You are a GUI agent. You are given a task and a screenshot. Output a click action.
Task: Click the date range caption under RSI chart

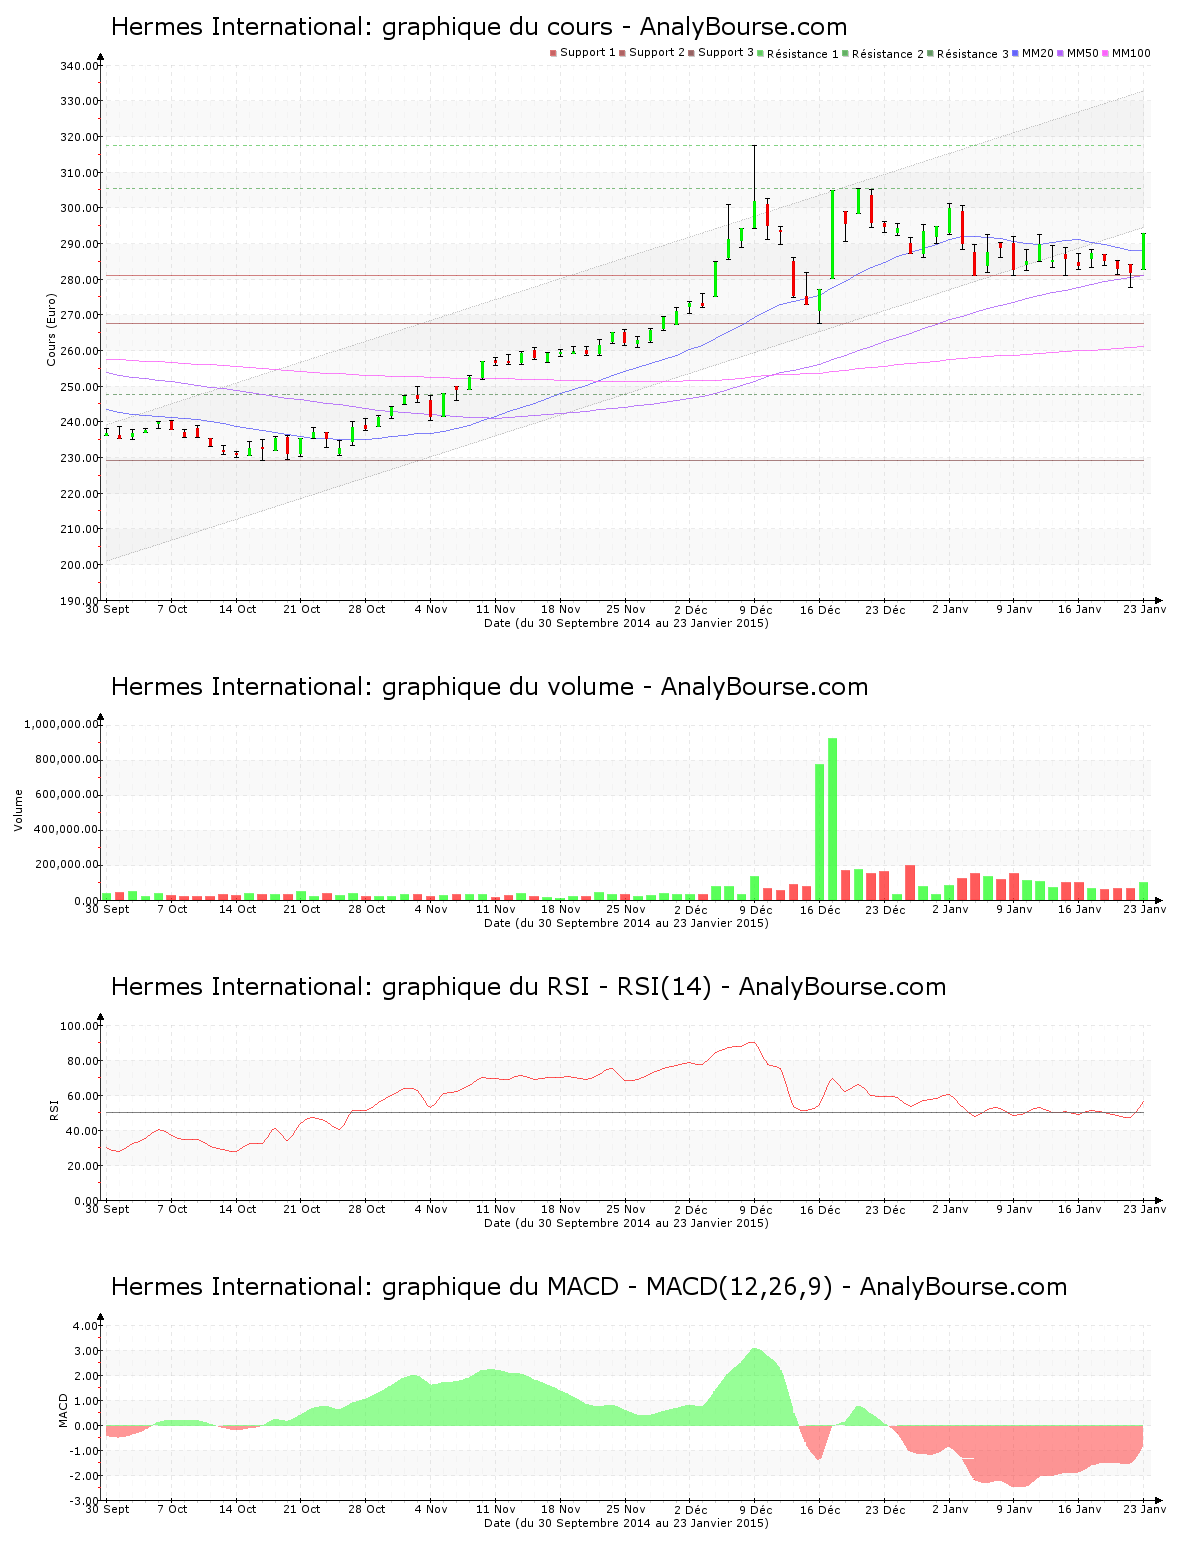(626, 1223)
